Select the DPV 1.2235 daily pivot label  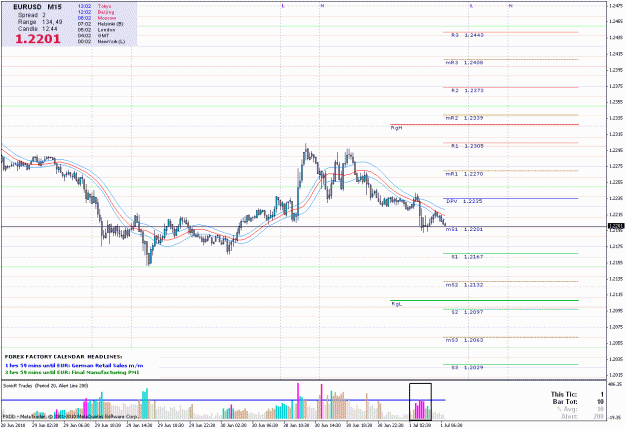pos(464,201)
